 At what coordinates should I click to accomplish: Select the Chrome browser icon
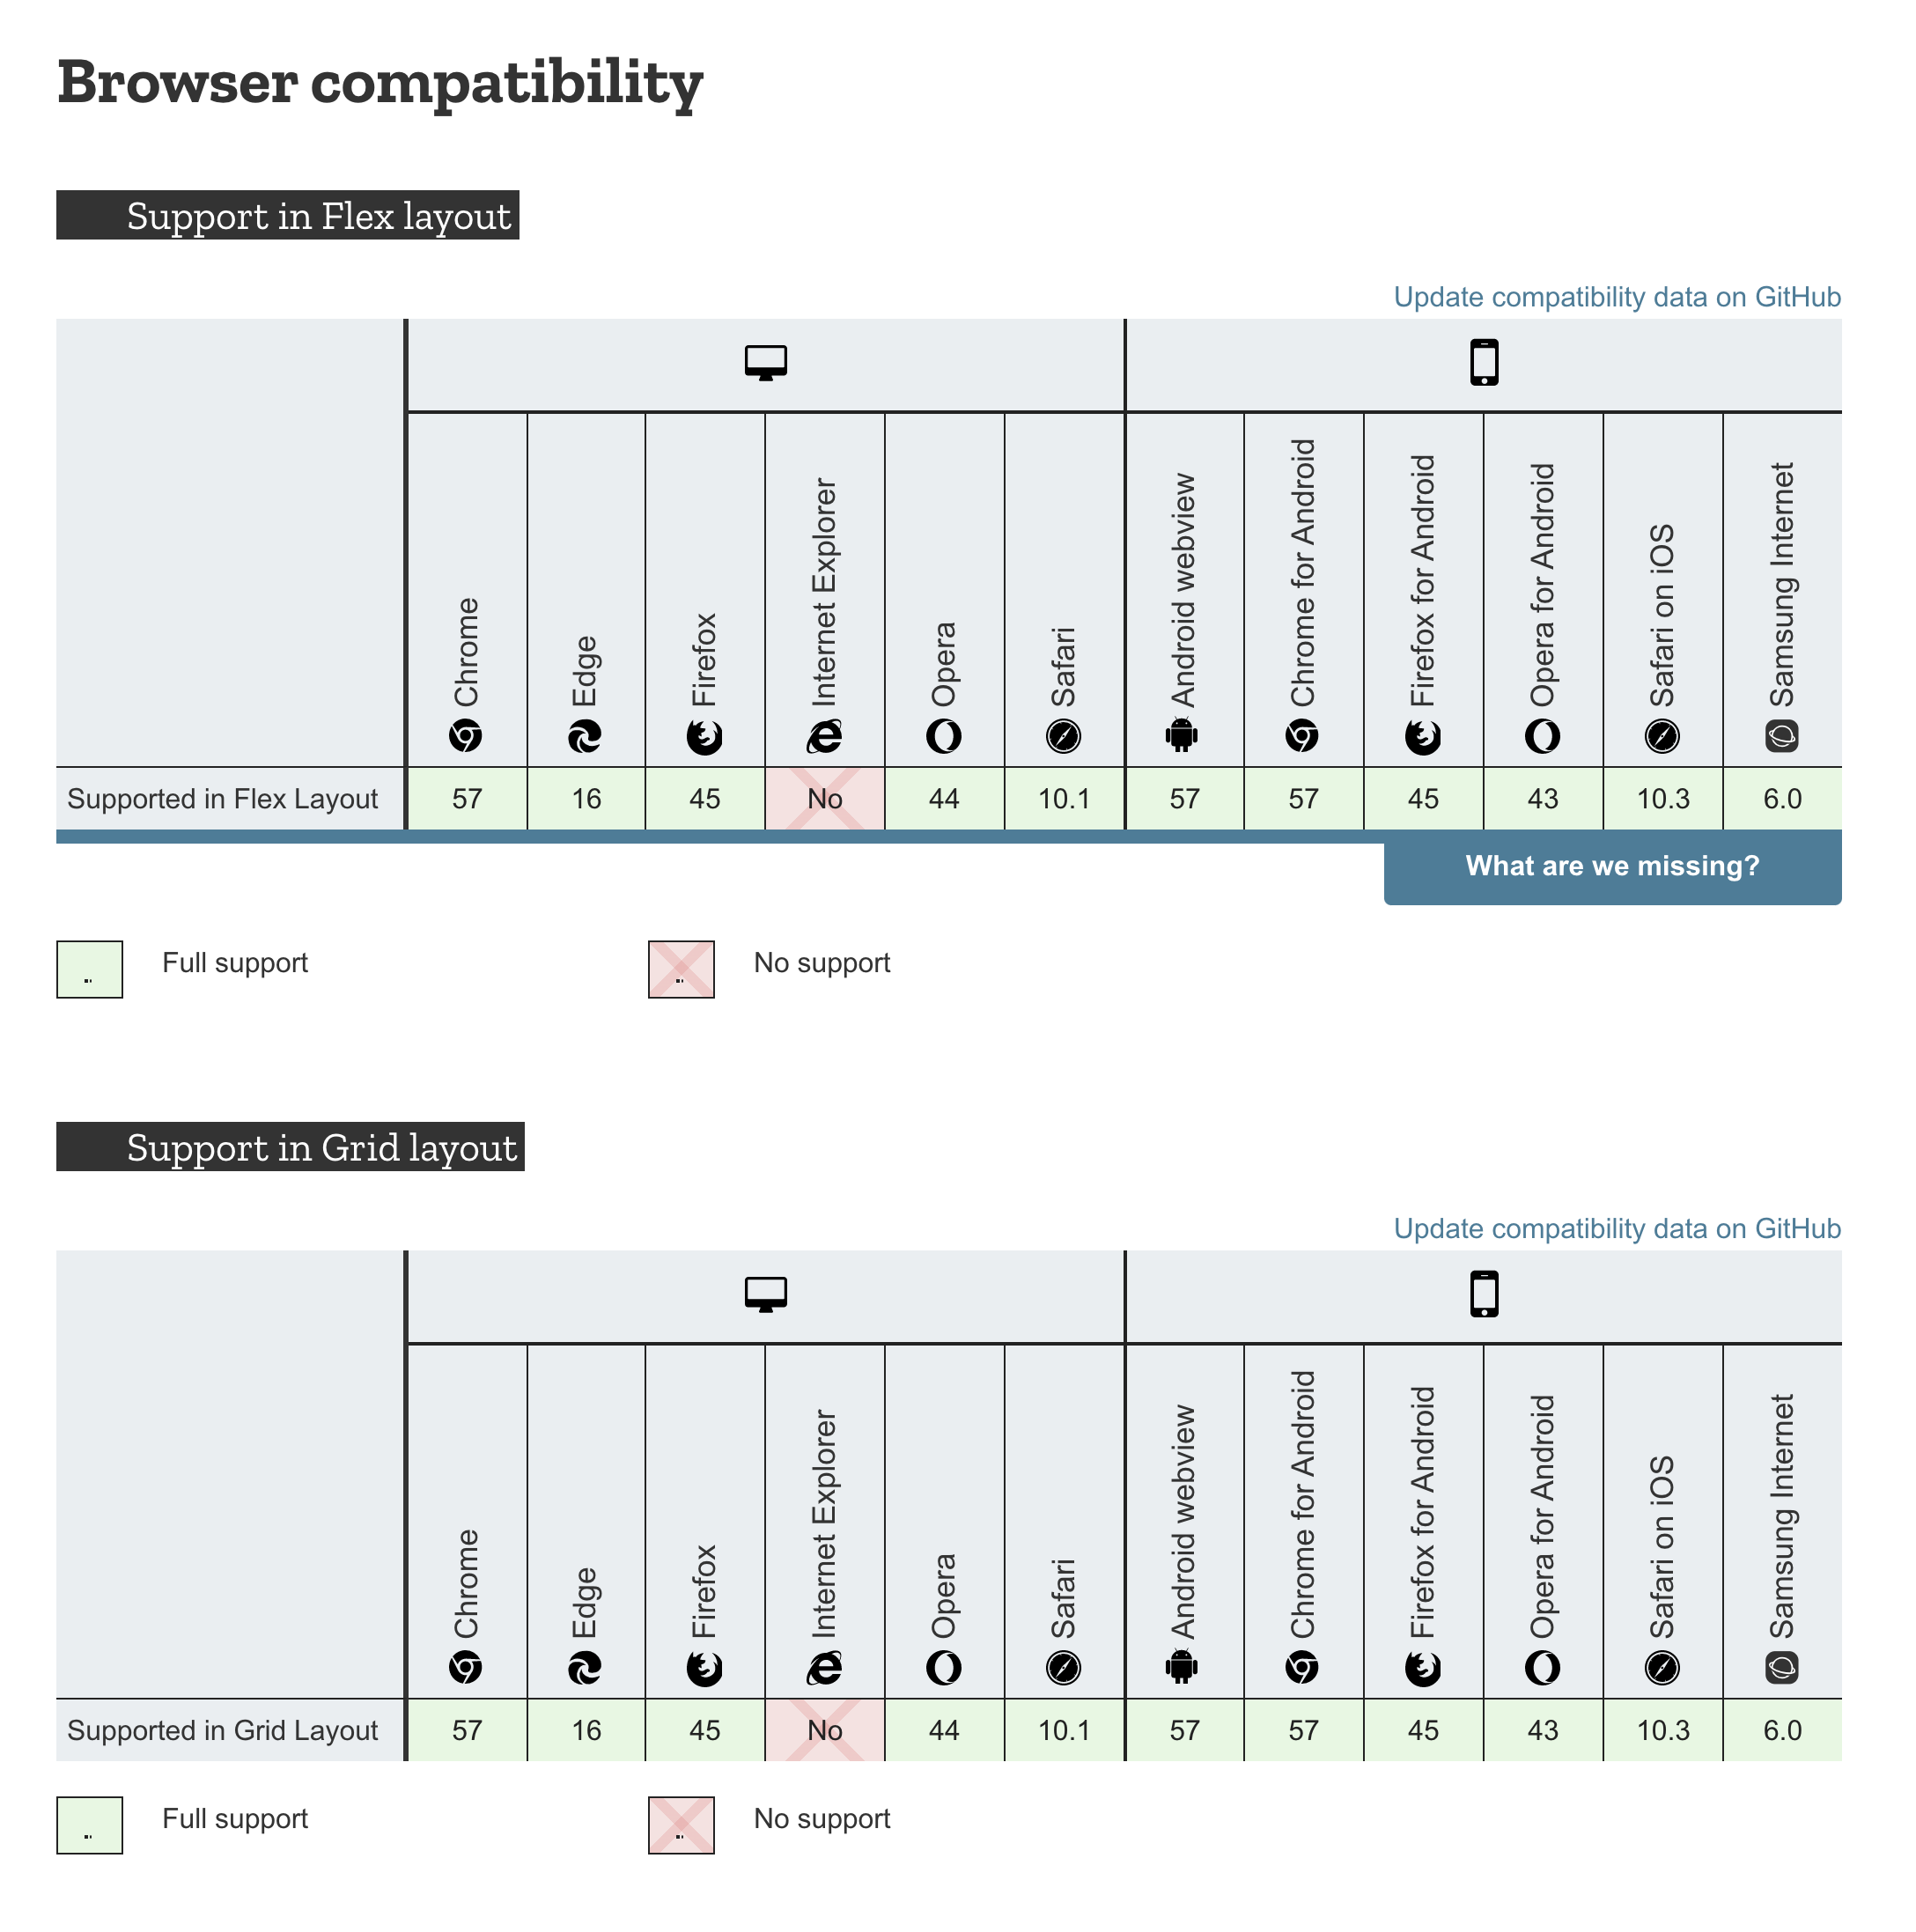466,736
